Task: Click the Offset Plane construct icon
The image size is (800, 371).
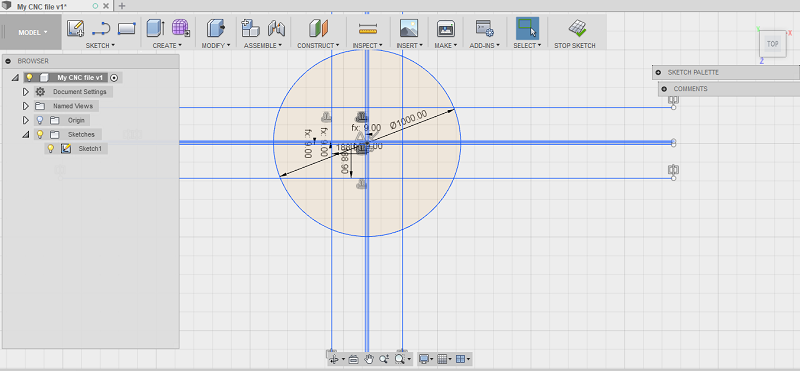Action: coord(318,28)
